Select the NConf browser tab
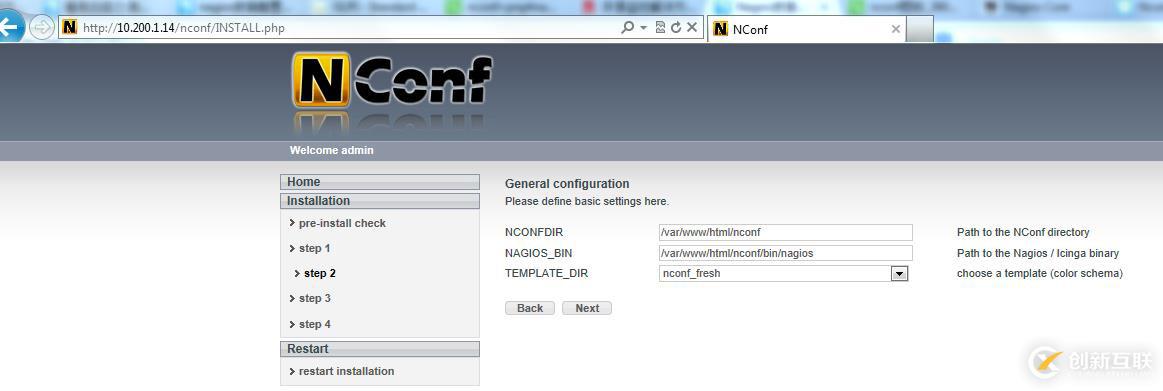Image resolution: width=1163 pixels, height=391 pixels. tap(806, 29)
